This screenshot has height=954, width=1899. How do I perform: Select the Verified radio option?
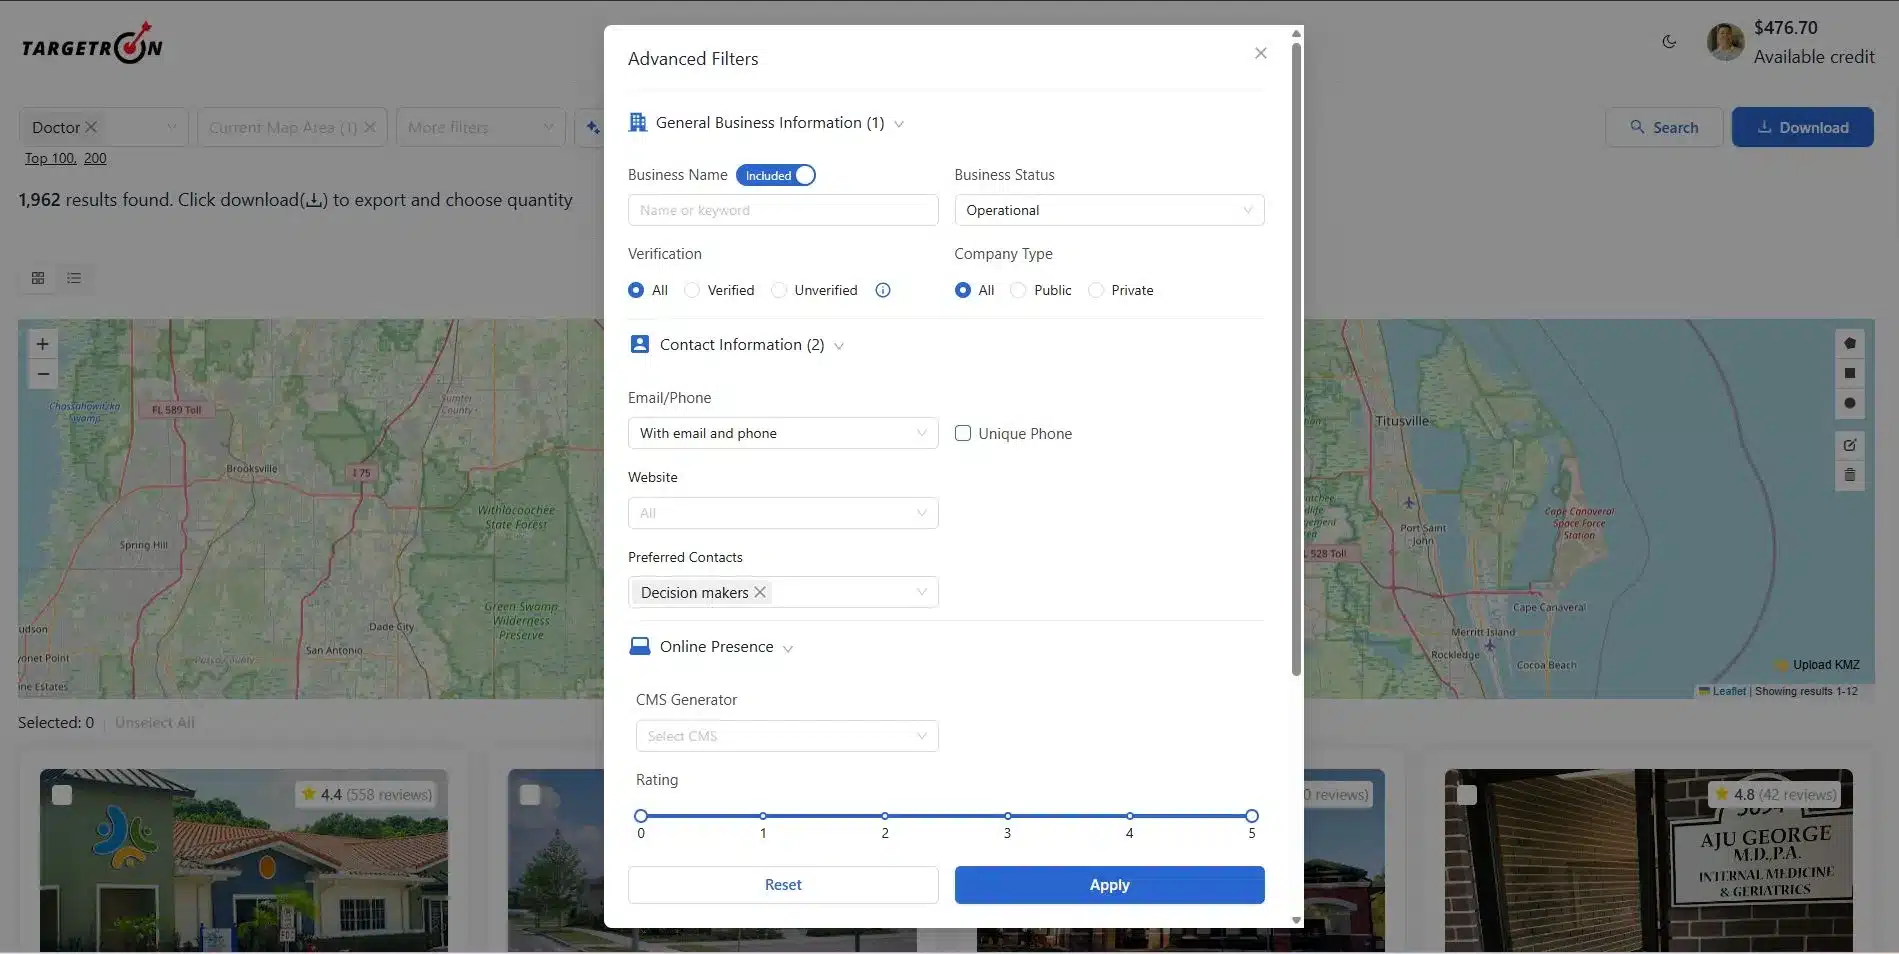tap(692, 290)
